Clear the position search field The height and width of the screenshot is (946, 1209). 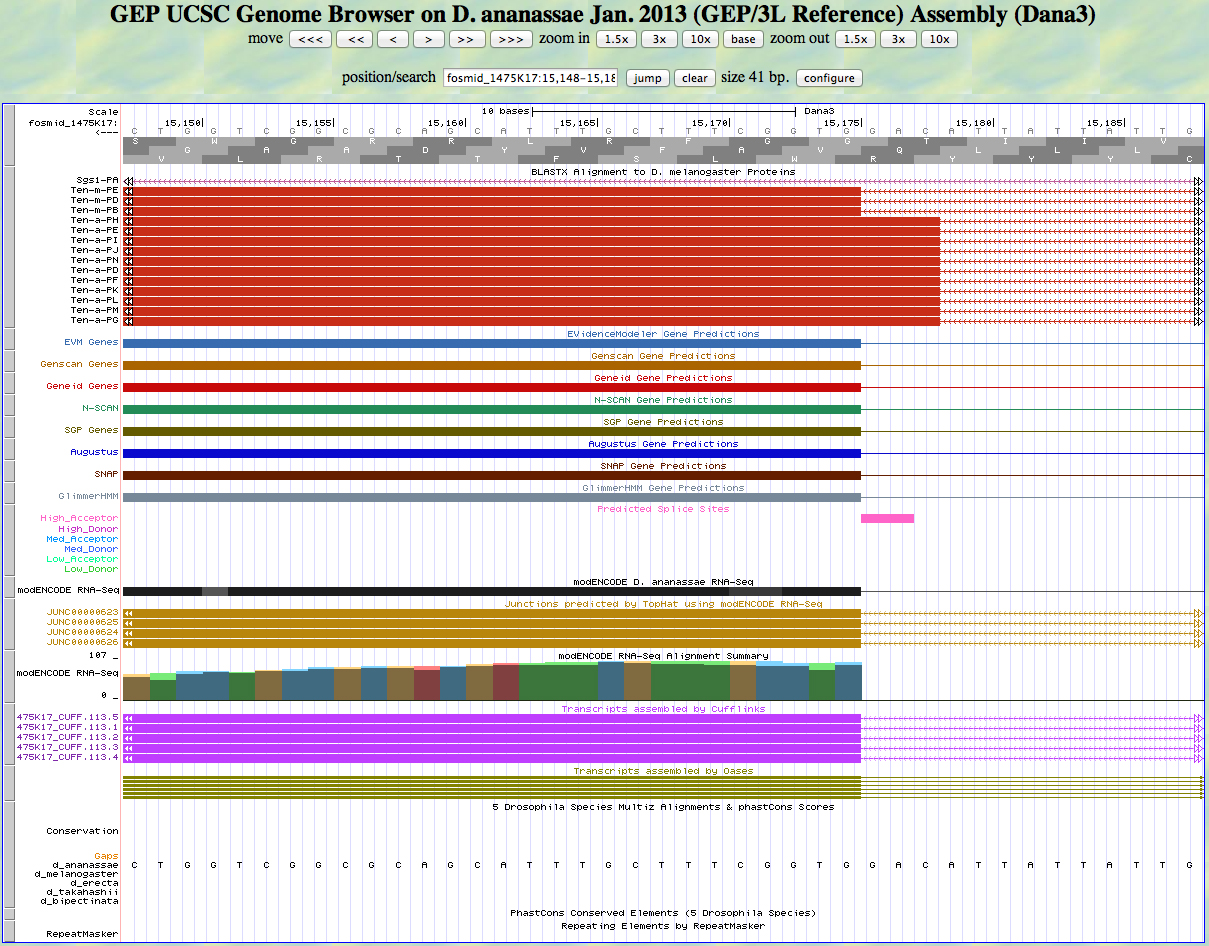[695, 78]
